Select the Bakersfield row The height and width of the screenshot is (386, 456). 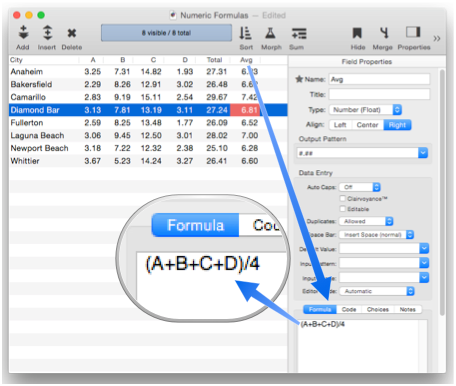pyautogui.click(x=148, y=84)
